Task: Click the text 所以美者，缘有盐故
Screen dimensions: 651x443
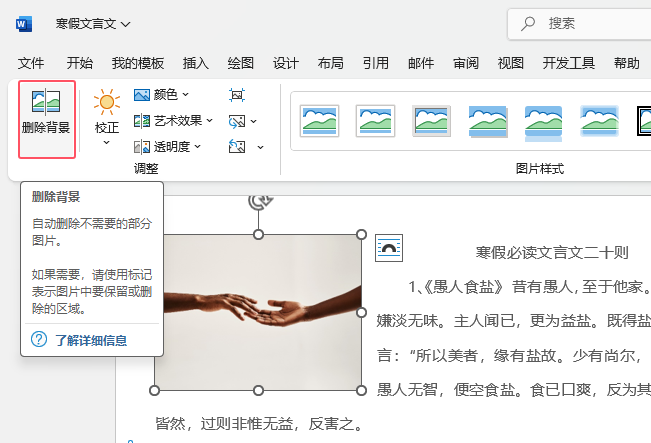Action: (x=485, y=355)
